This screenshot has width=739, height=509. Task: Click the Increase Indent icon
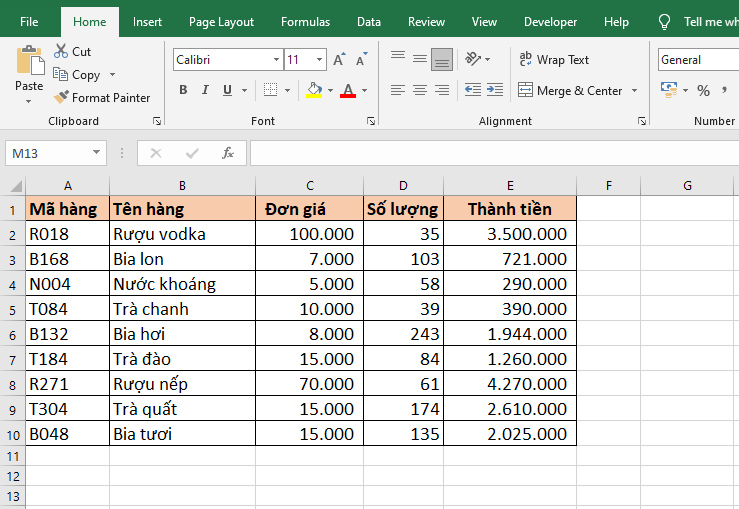click(494, 90)
